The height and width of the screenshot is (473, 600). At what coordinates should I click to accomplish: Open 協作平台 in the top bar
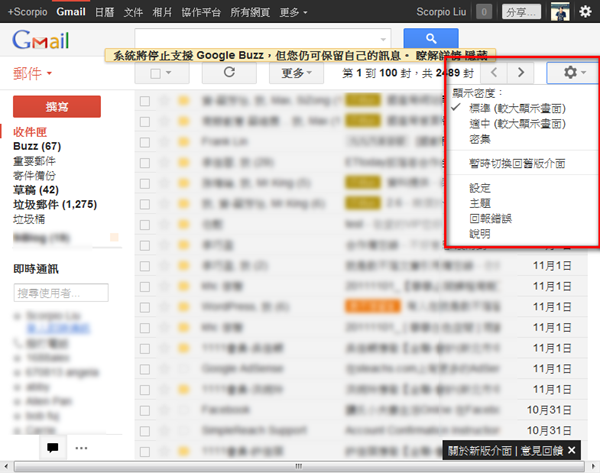pyautogui.click(x=201, y=12)
